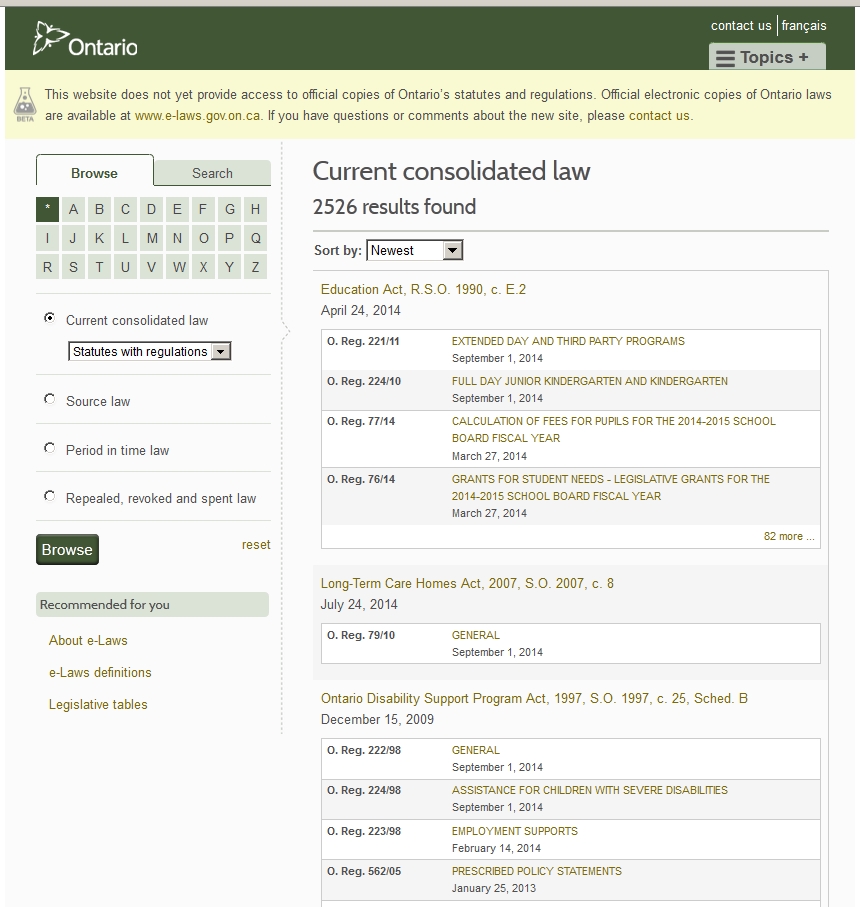Expand 82 more regulations link

click(x=789, y=536)
